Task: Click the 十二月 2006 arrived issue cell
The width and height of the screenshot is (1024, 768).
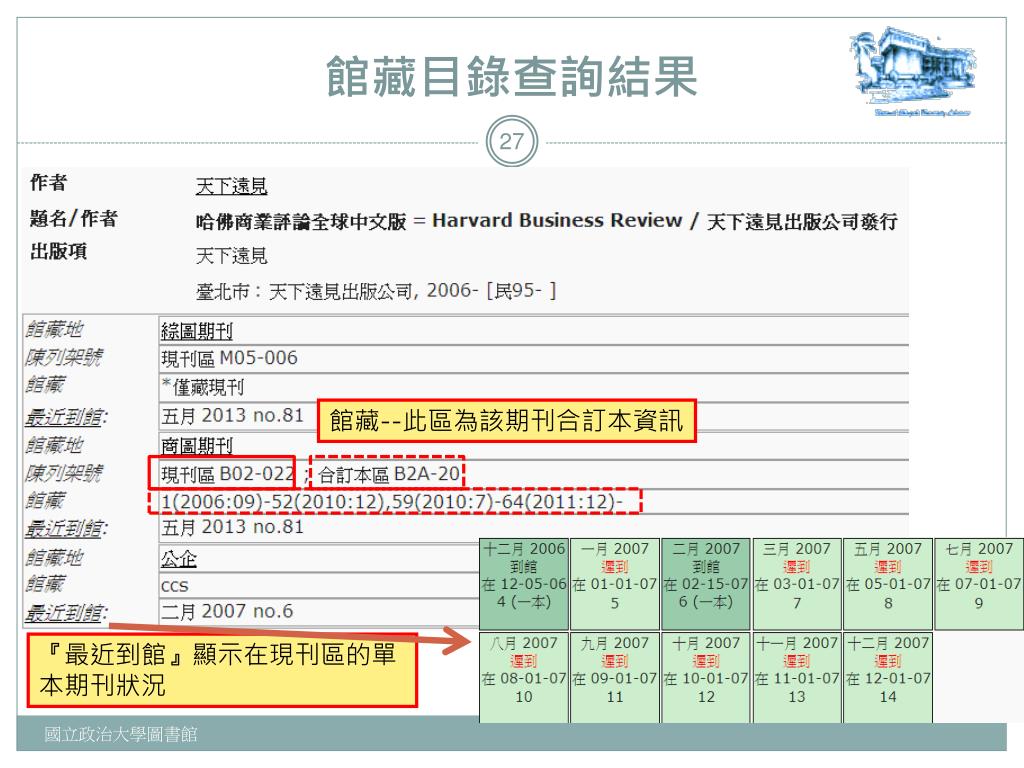Action: click(x=524, y=584)
